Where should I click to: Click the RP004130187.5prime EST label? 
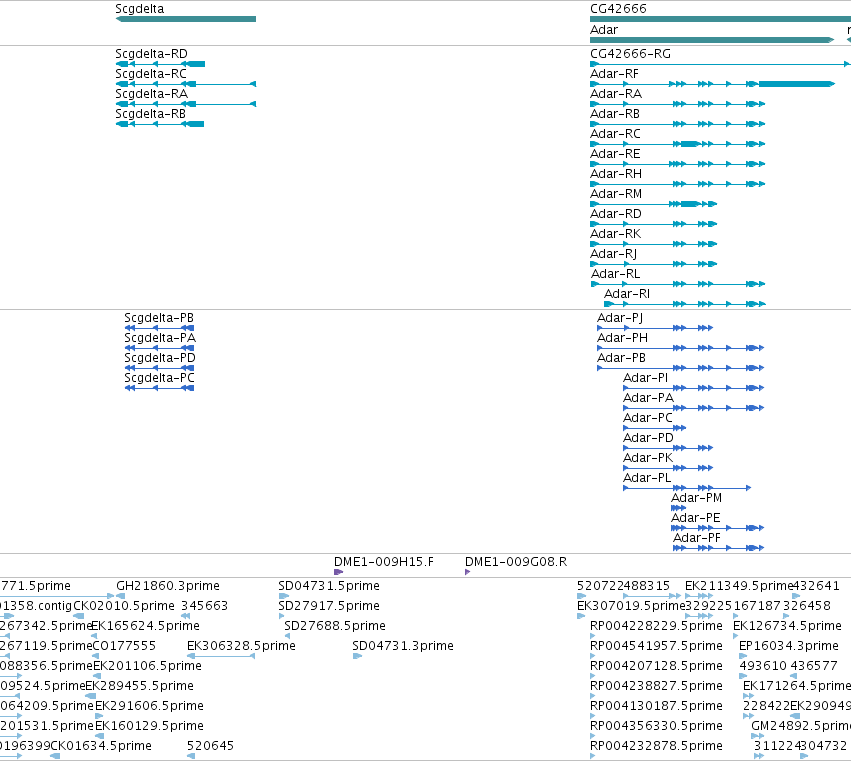656,707
